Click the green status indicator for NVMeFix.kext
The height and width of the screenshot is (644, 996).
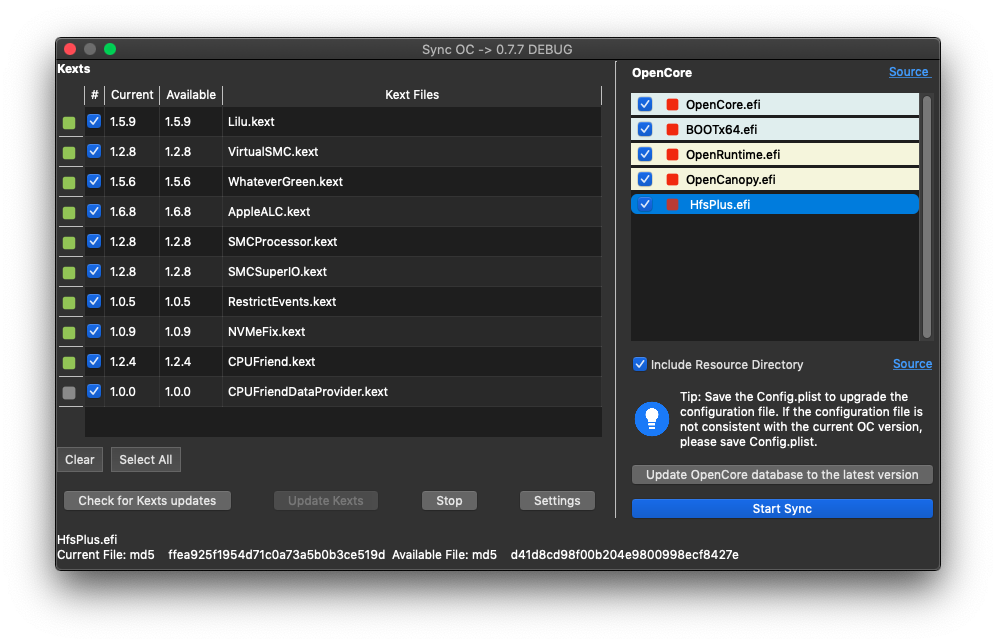tap(69, 332)
